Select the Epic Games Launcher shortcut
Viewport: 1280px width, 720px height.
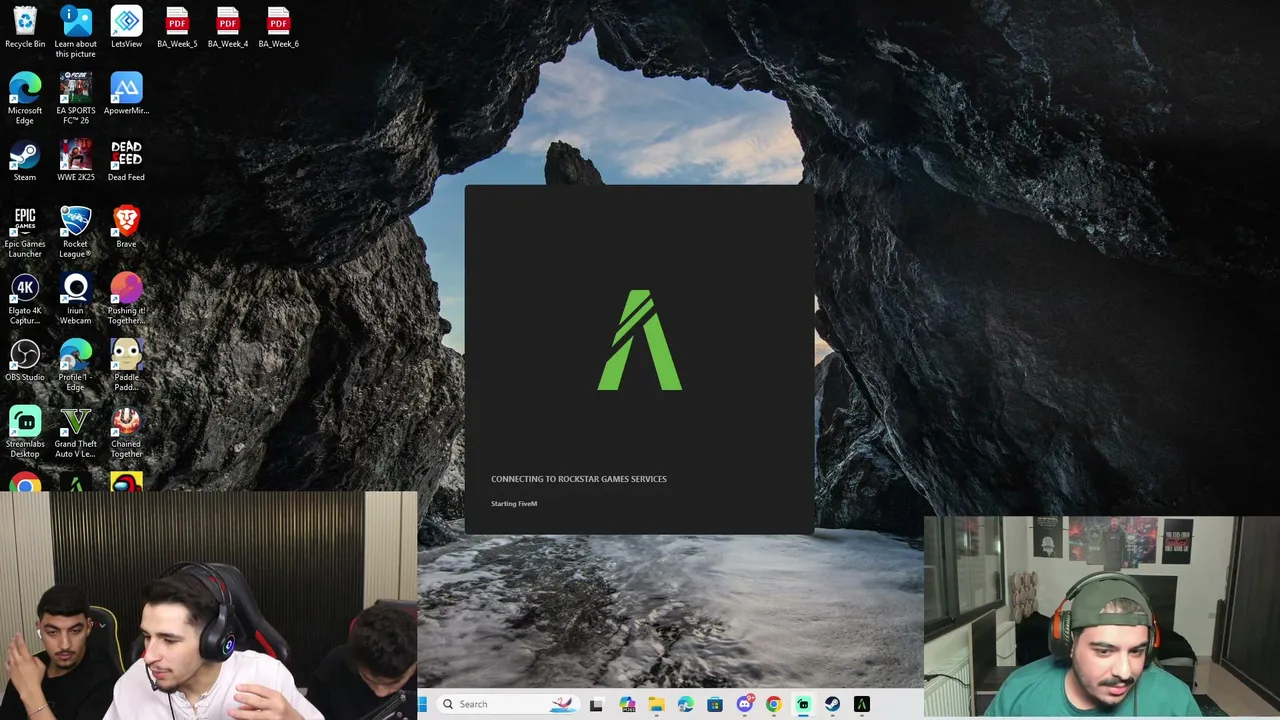pyautogui.click(x=25, y=232)
